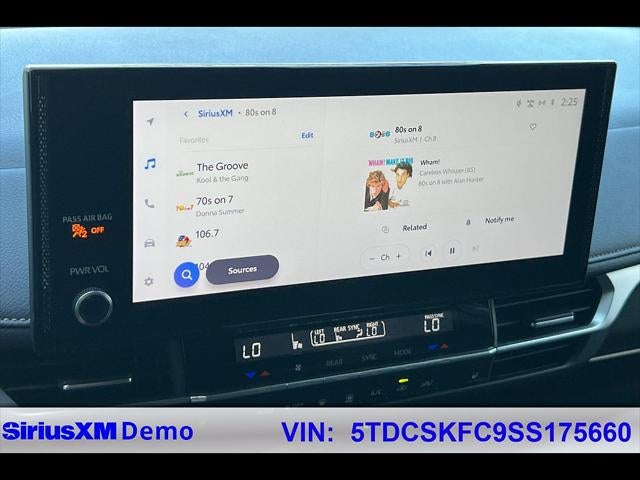Select The Groove favorite station
This screenshot has height=480, width=640.
(x=247, y=171)
